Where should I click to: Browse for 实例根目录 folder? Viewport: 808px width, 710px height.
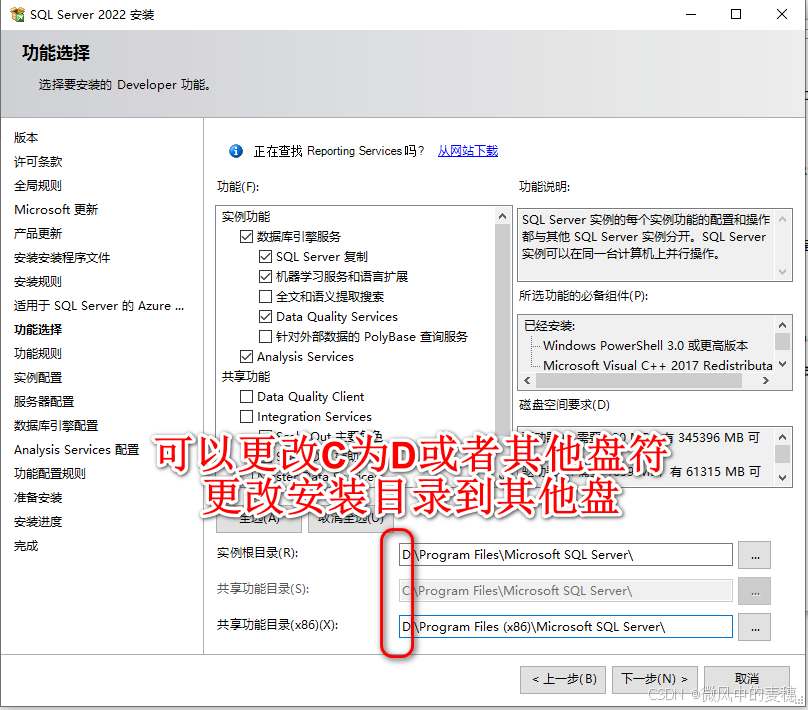click(x=754, y=555)
